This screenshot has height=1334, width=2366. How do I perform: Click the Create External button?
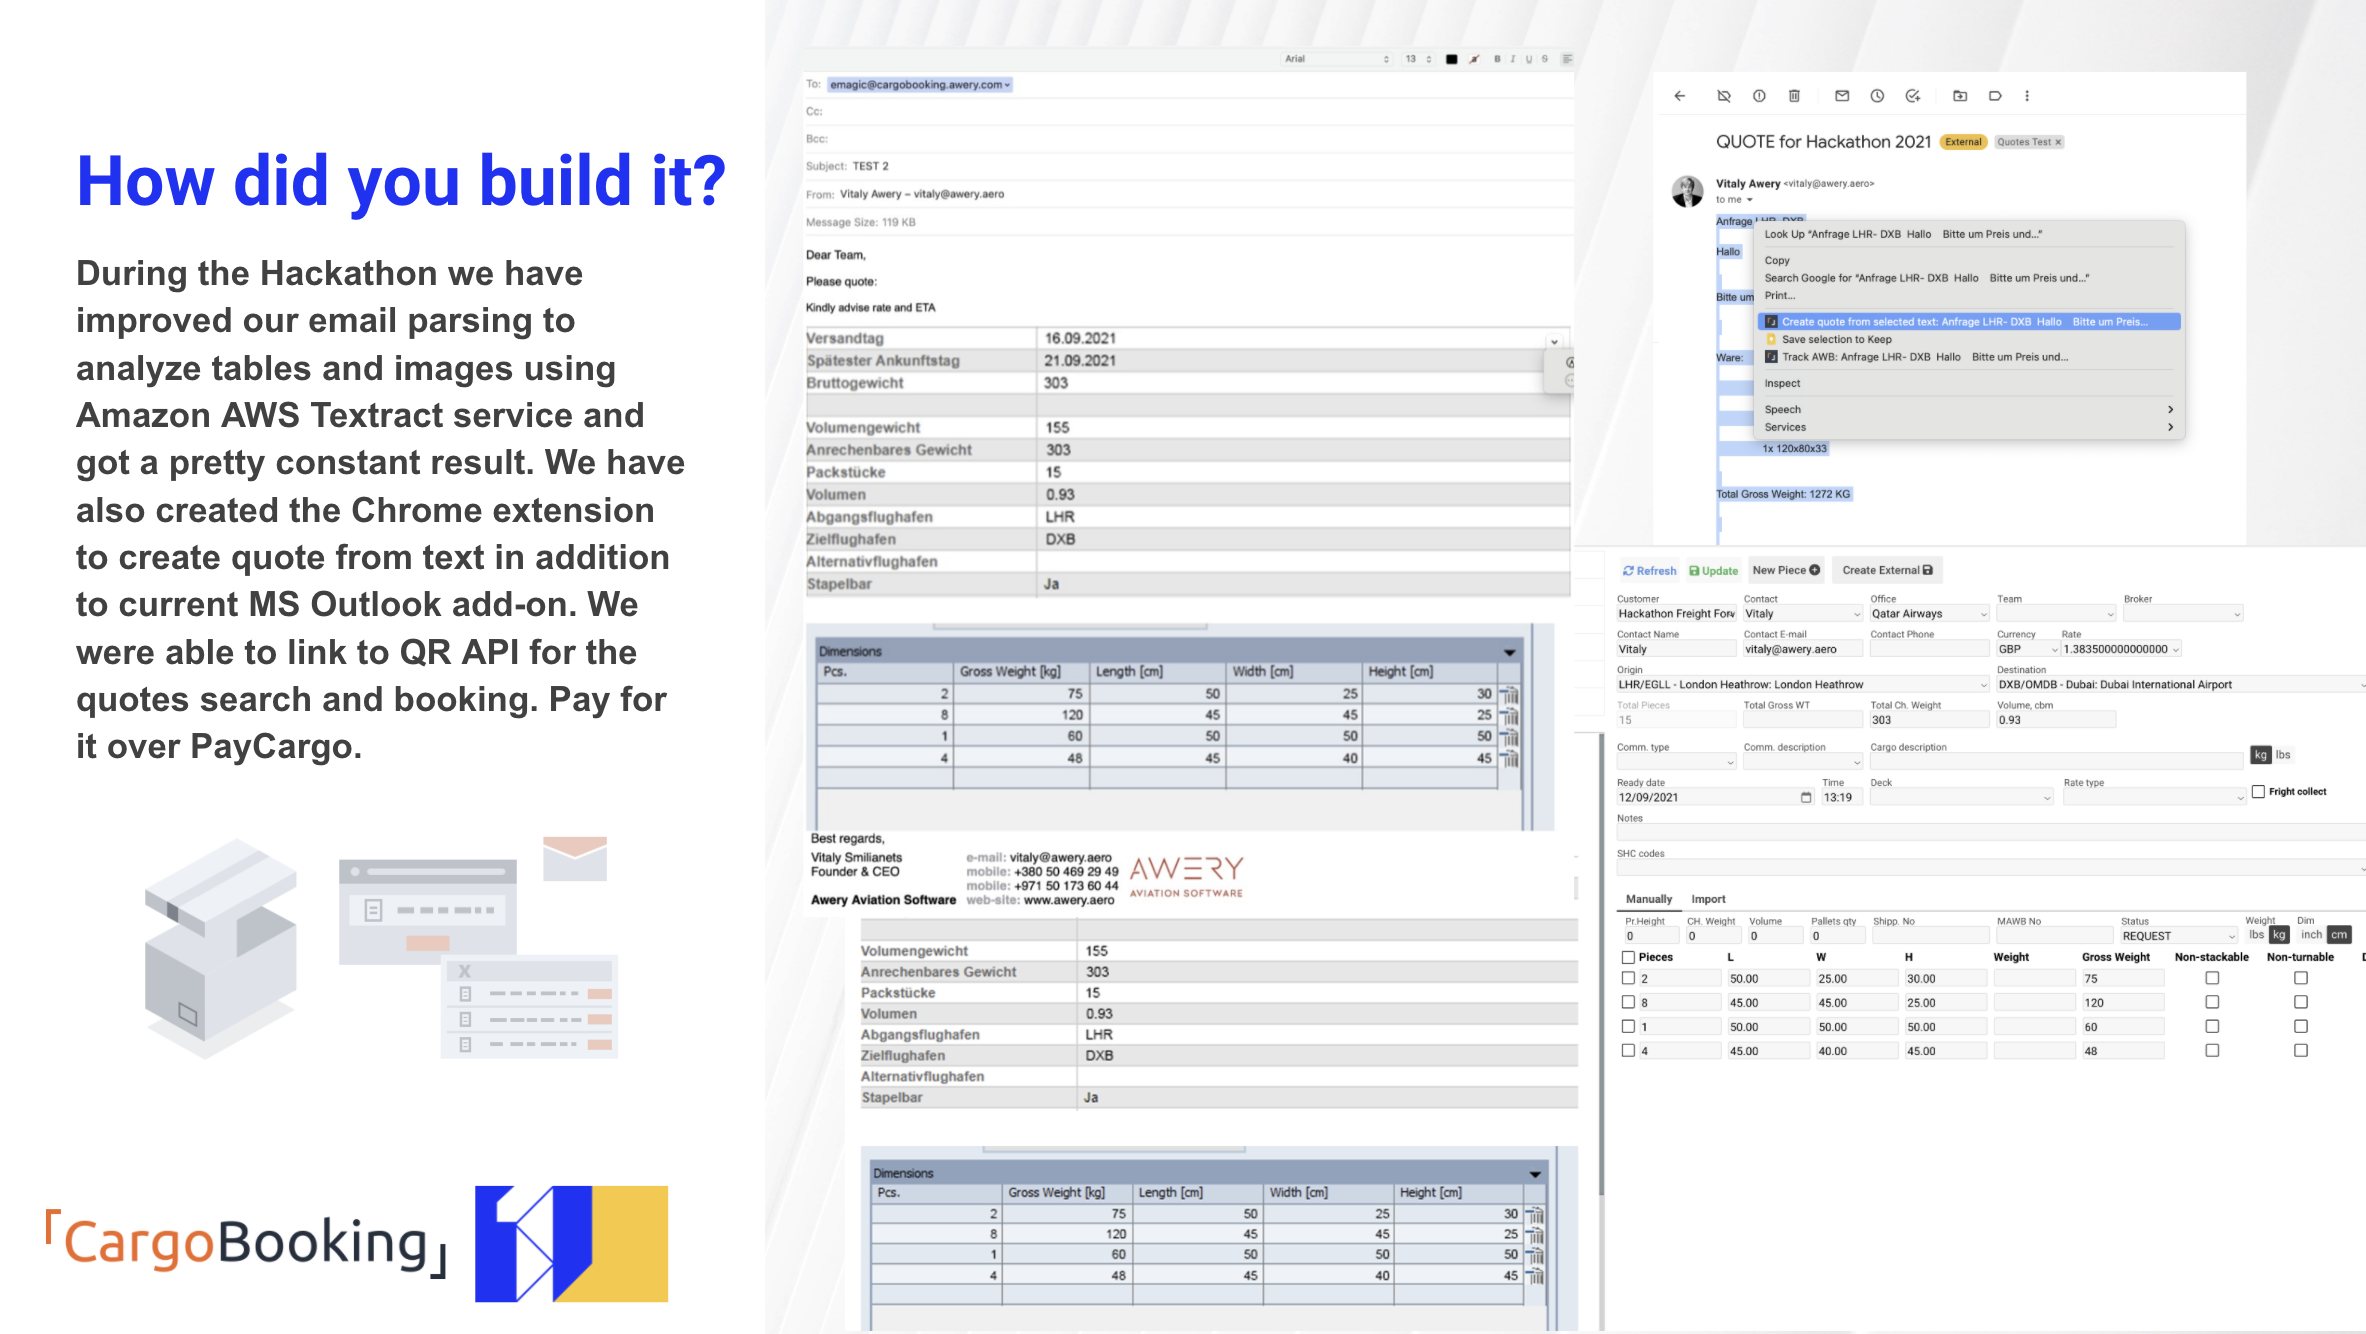1887,570
